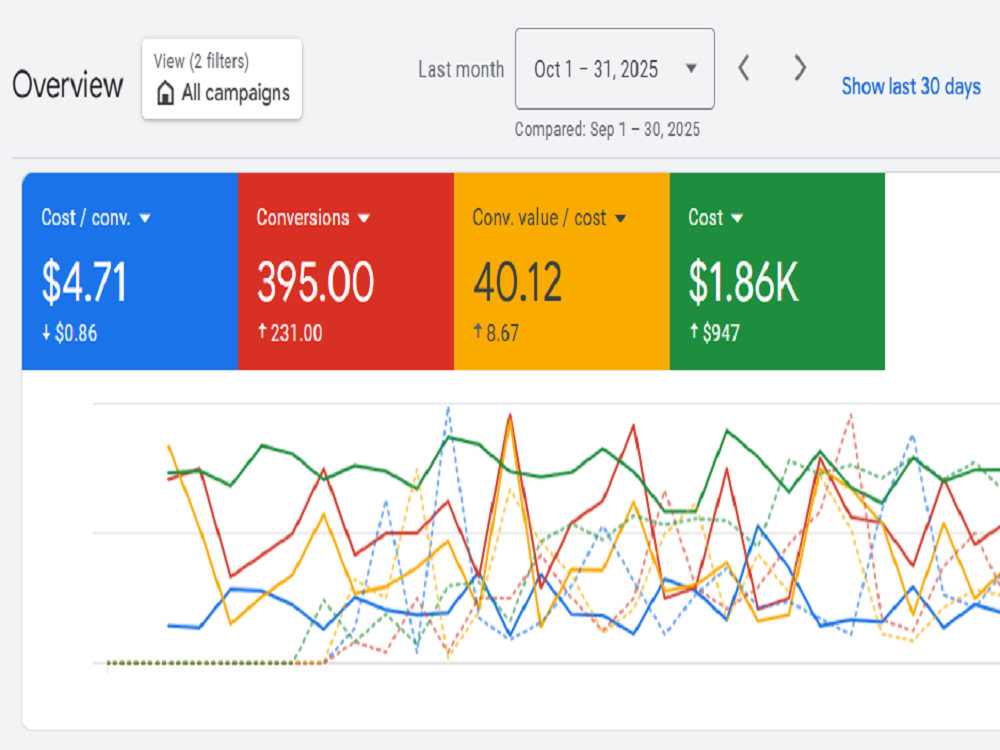Open the All campaigns view filter

click(x=221, y=78)
